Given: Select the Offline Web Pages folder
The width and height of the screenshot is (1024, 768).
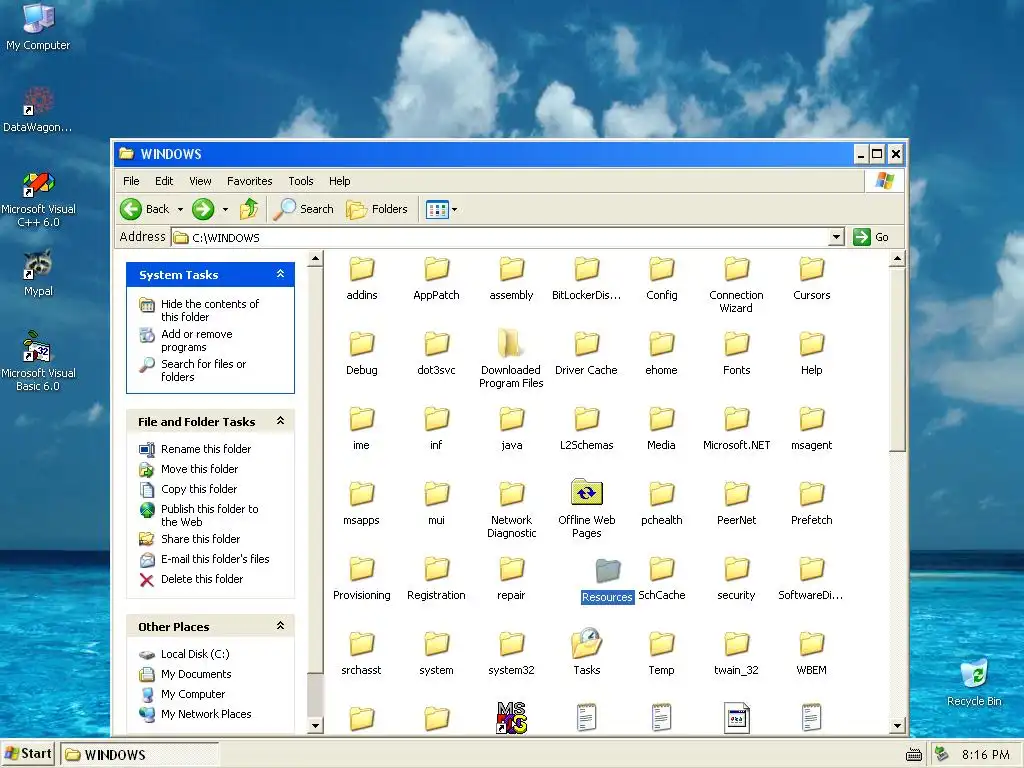Looking at the screenshot, I should tap(586, 509).
